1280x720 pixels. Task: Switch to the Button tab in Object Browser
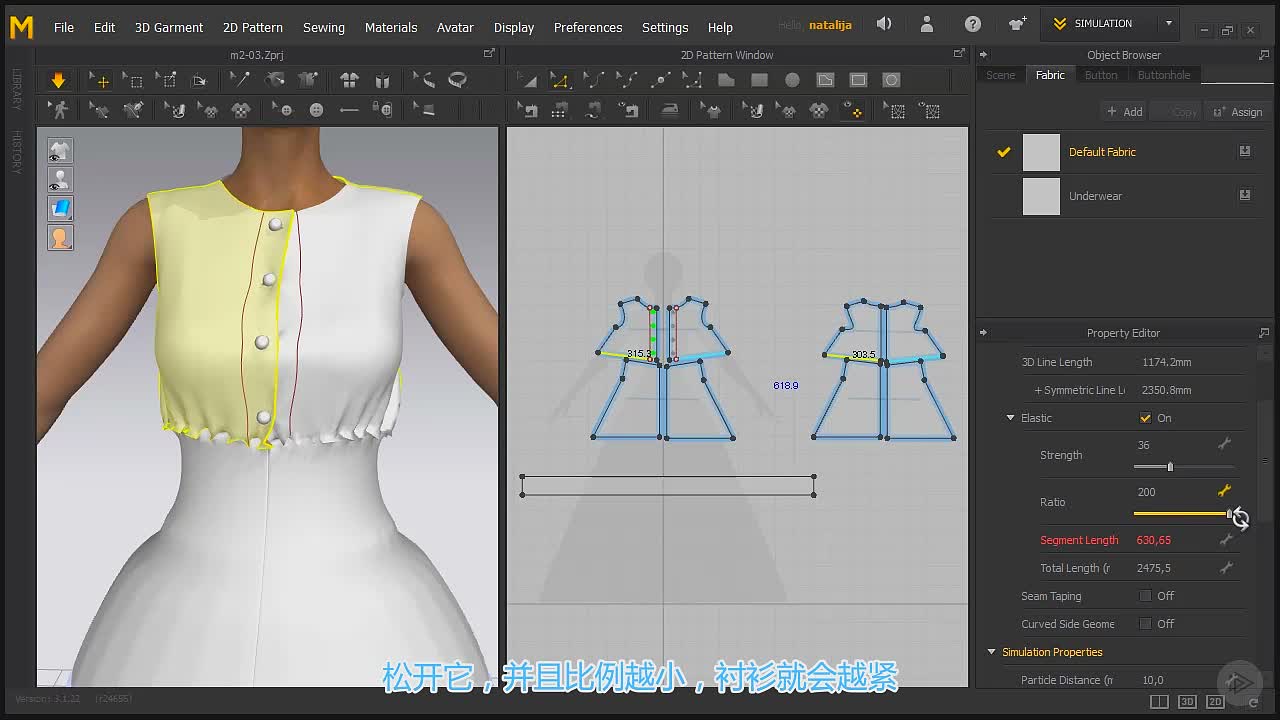point(1101,75)
